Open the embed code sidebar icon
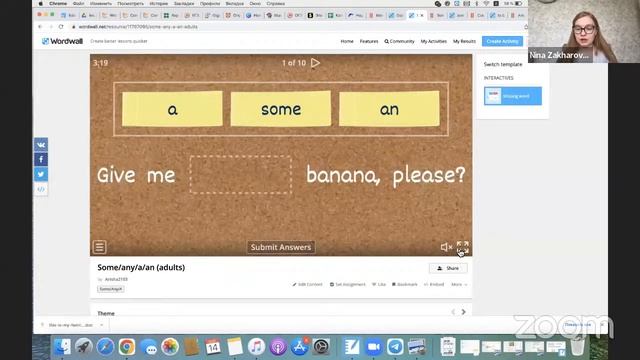This screenshot has height=360, width=640. [x=41, y=189]
